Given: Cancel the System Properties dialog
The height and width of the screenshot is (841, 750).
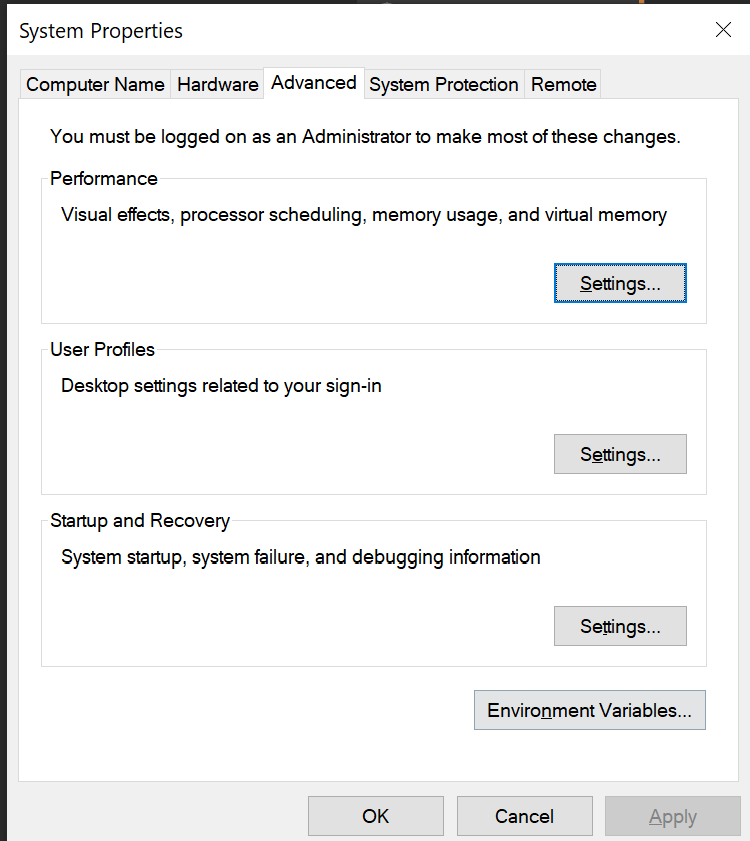Looking at the screenshot, I should [524, 816].
